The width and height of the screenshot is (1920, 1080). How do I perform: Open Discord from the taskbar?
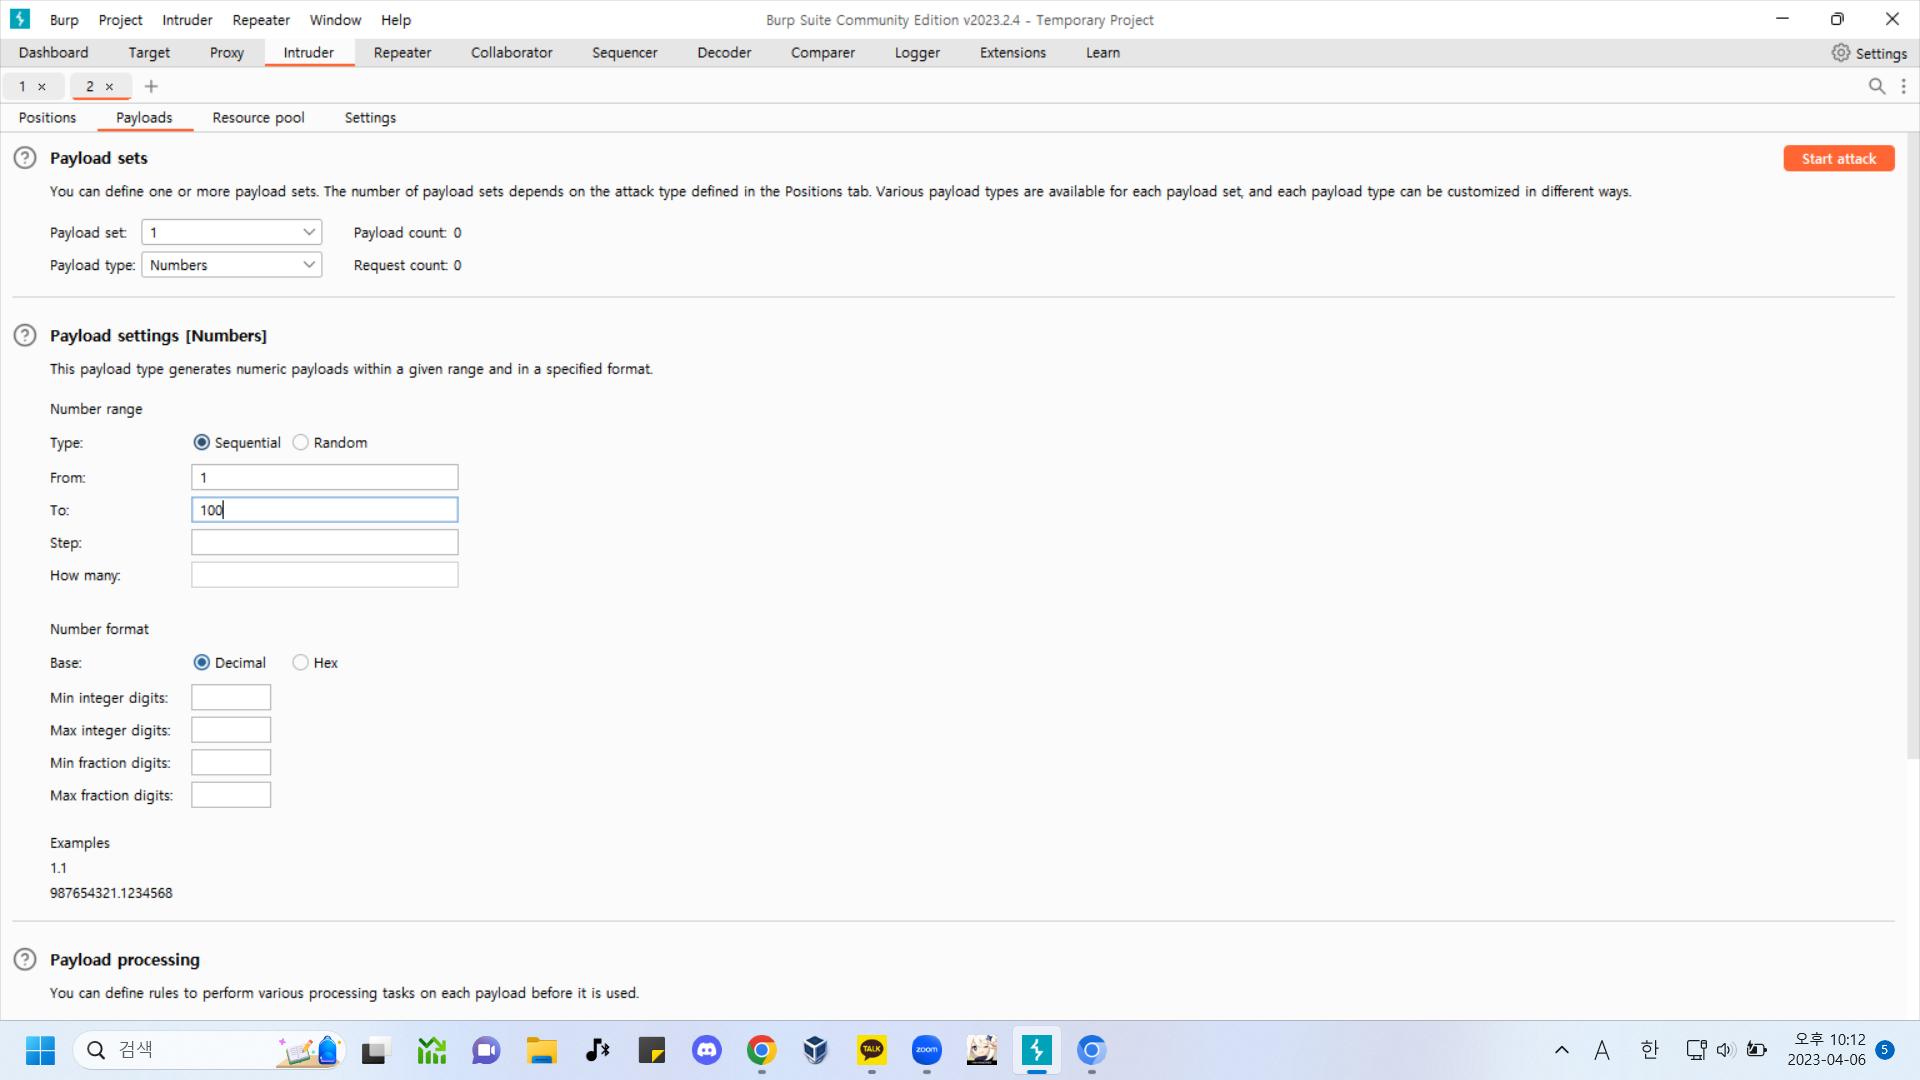(707, 1050)
